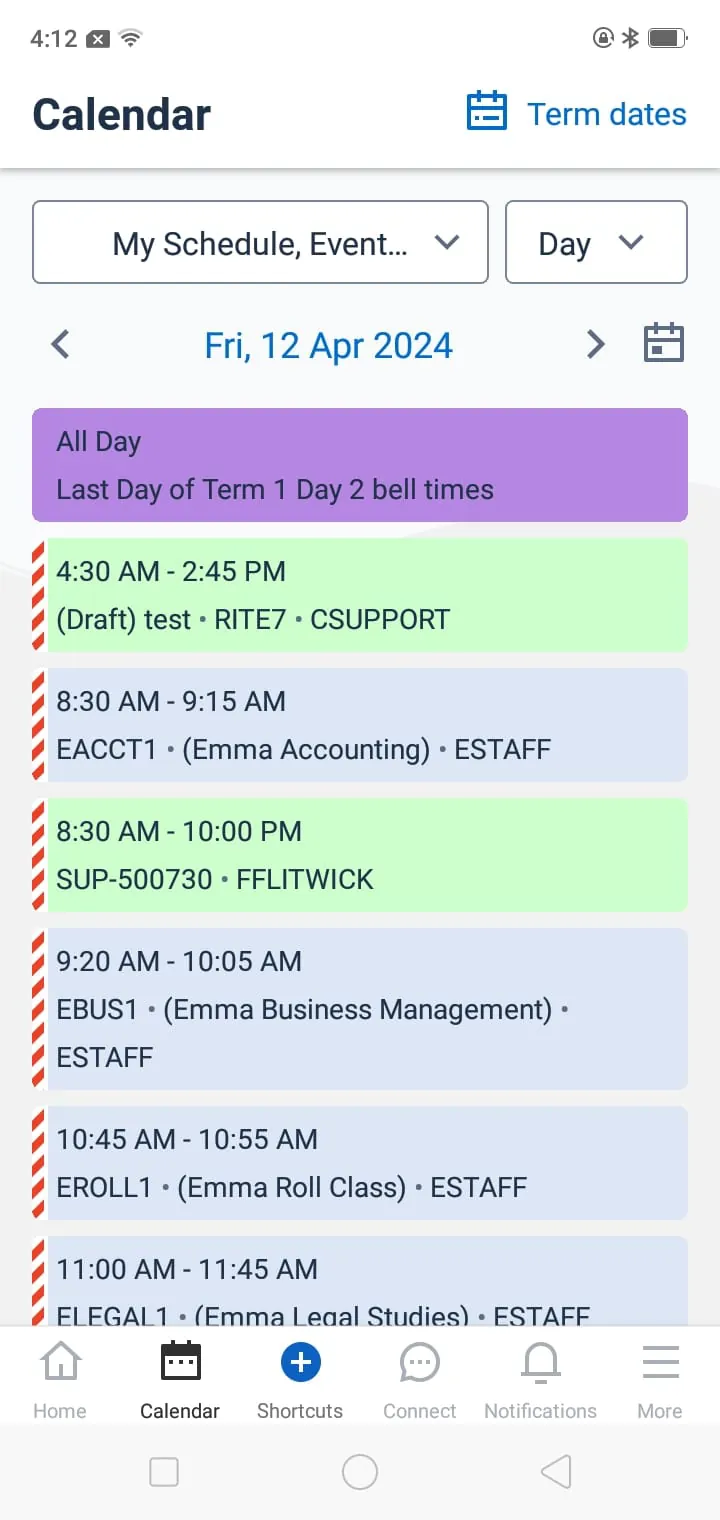Screen dimensions: 720x1520
Task: Select the EACCT1 Emma Accounting class
Action: coord(366,725)
